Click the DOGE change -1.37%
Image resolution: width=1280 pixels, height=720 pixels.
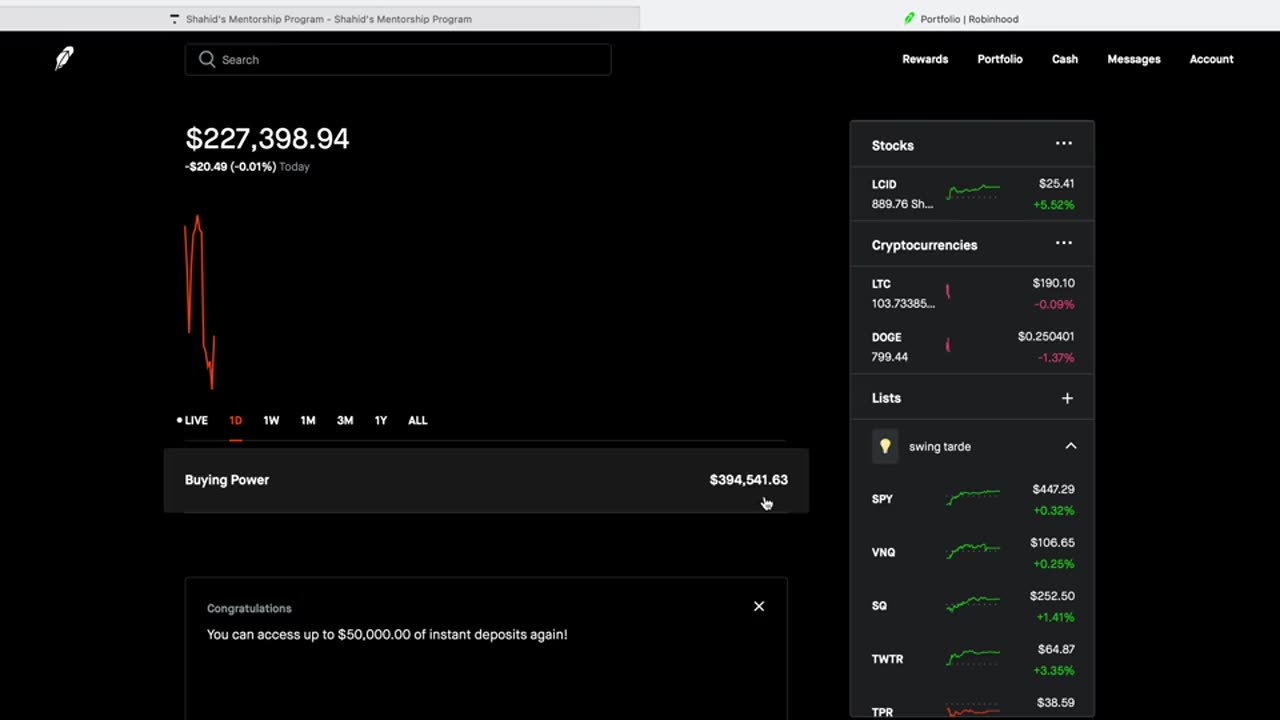coord(1055,357)
